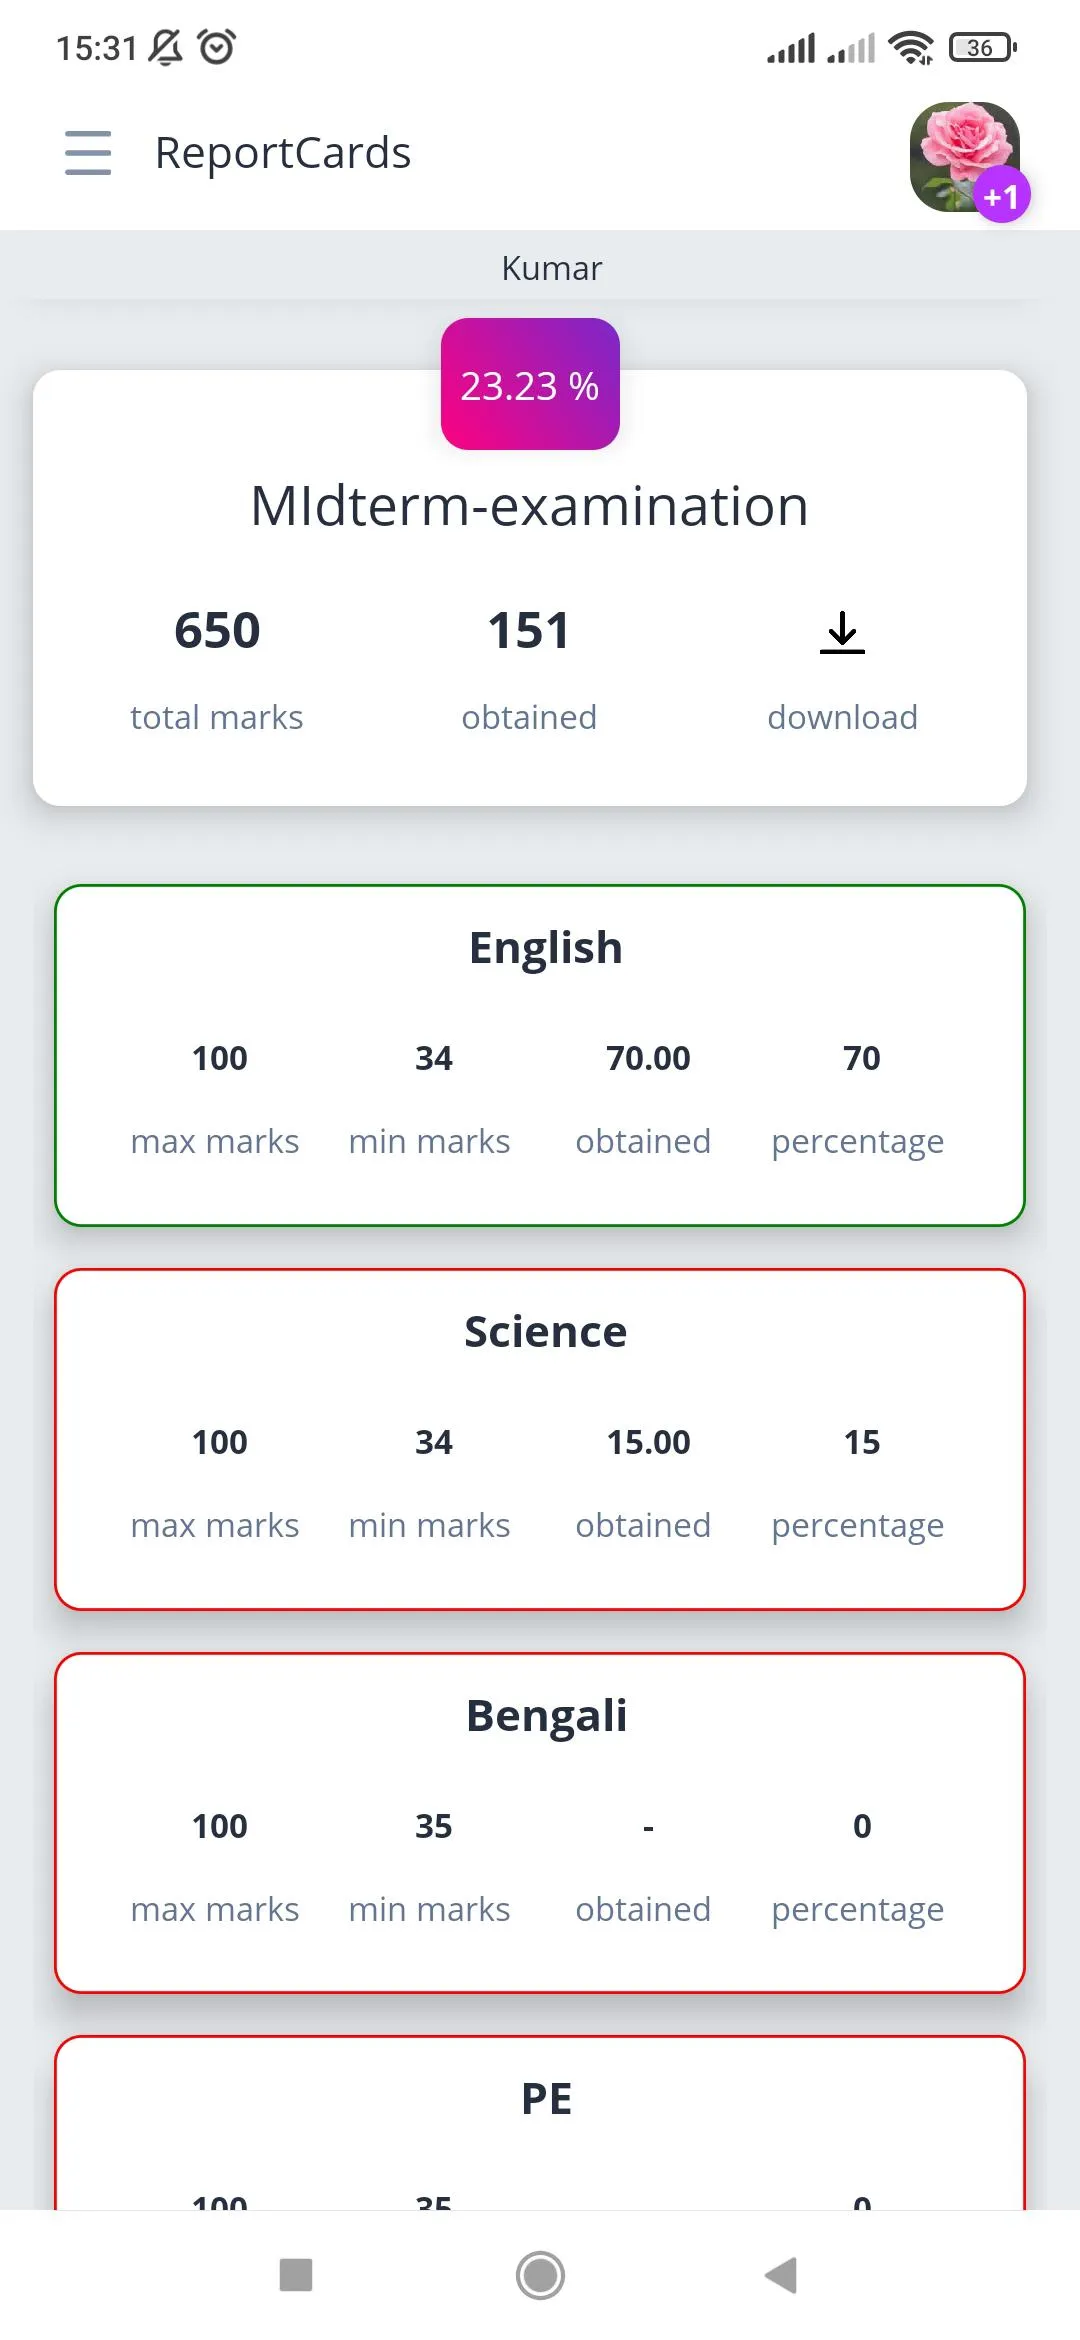Click the download arrow icon
The image size is (1080, 2340).
(x=842, y=632)
